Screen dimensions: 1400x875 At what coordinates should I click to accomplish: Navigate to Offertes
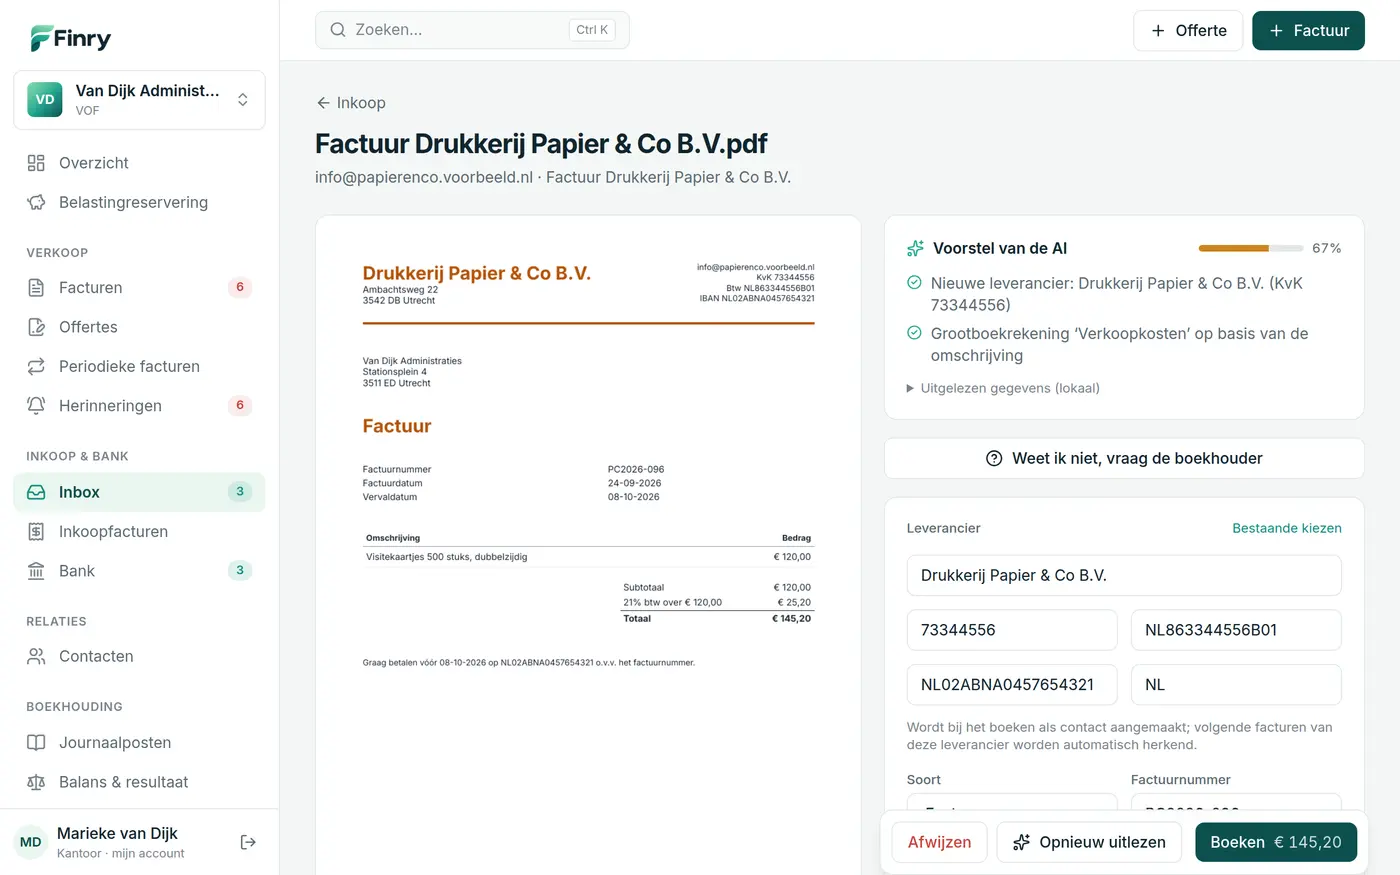click(139, 327)
